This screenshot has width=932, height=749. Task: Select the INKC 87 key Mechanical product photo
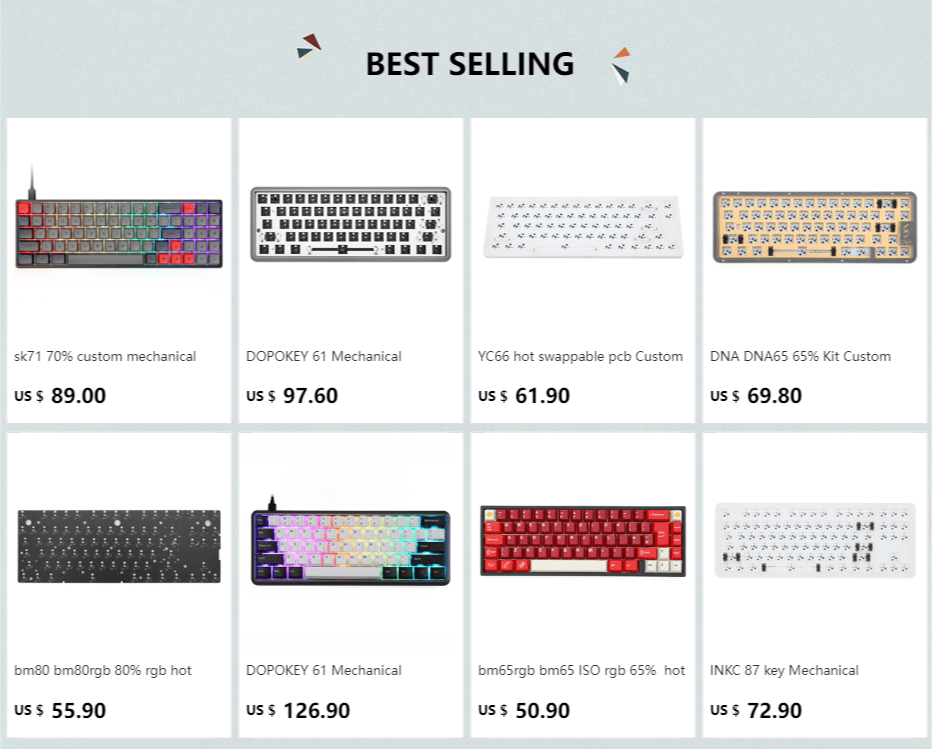[x=815, y=540]
